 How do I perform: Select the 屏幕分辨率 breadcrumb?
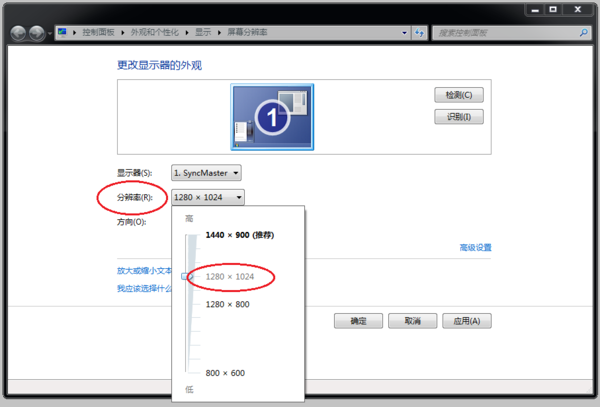pyautogui.click(x=247, y=33)
